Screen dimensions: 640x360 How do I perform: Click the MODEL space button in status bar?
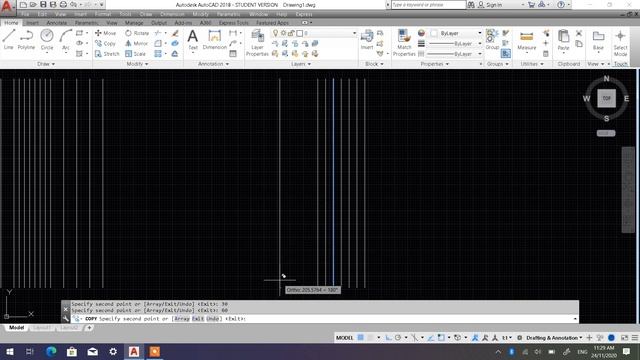click(x=344, y=338)
